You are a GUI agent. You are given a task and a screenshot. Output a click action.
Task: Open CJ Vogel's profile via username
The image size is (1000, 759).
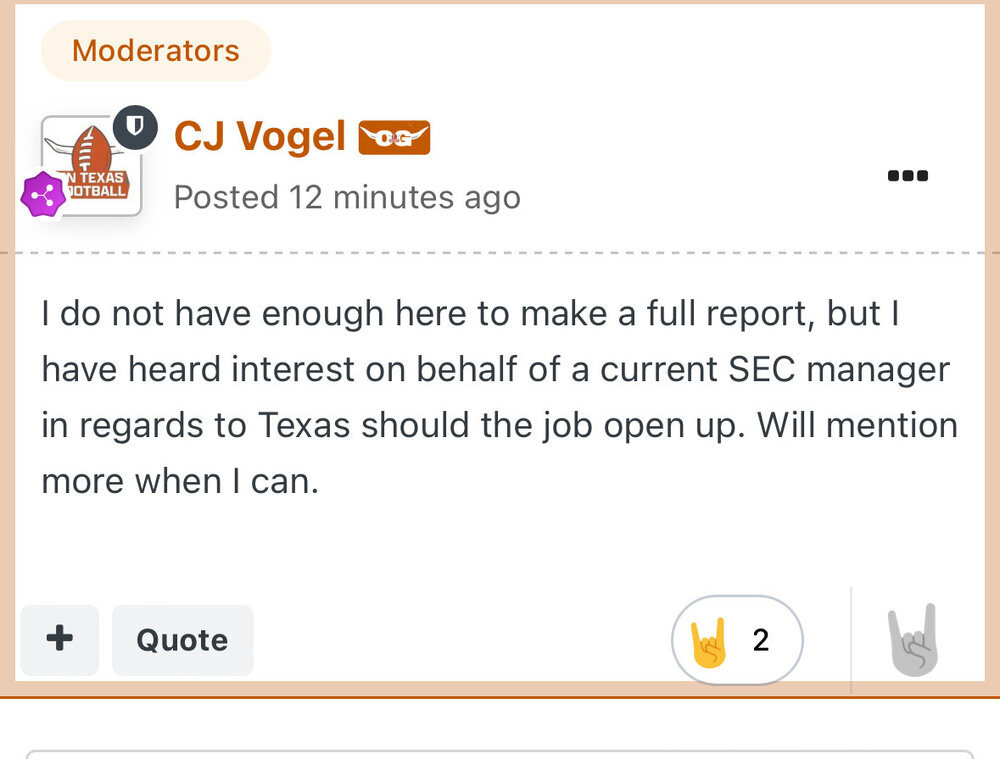pyautogui.click(x=260, y=136)
